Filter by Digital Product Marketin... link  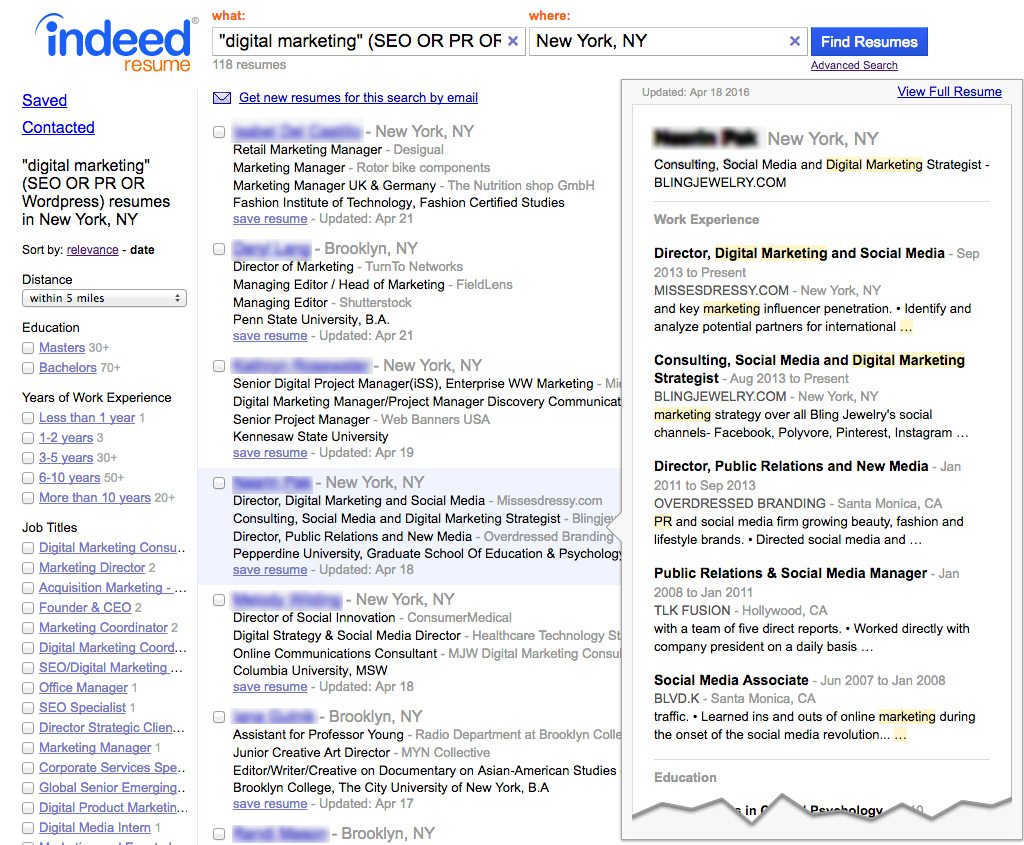113,808
